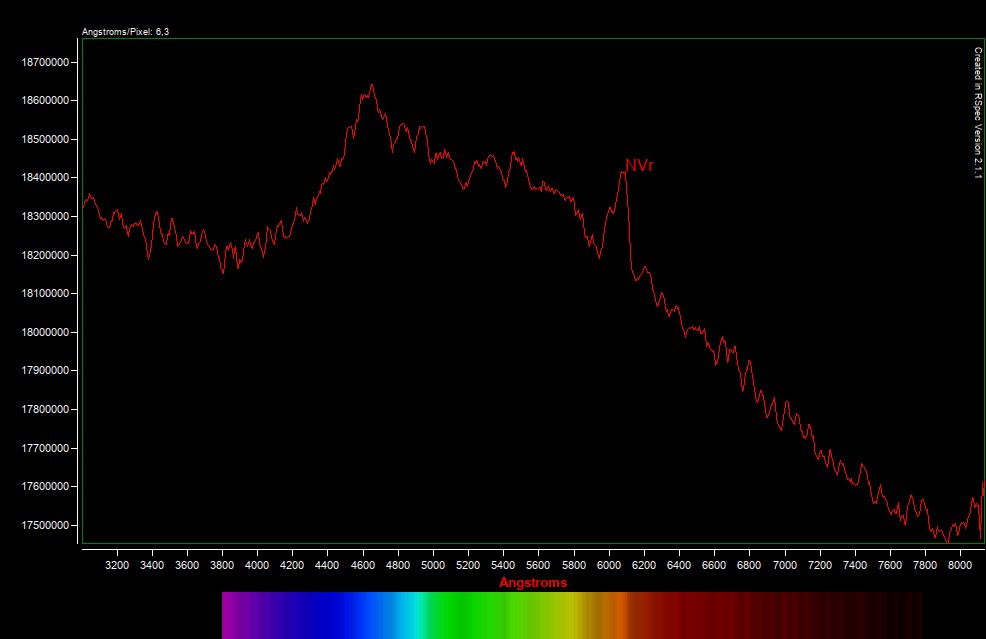Click the Created in RSpec Version text

pos(977,112)
